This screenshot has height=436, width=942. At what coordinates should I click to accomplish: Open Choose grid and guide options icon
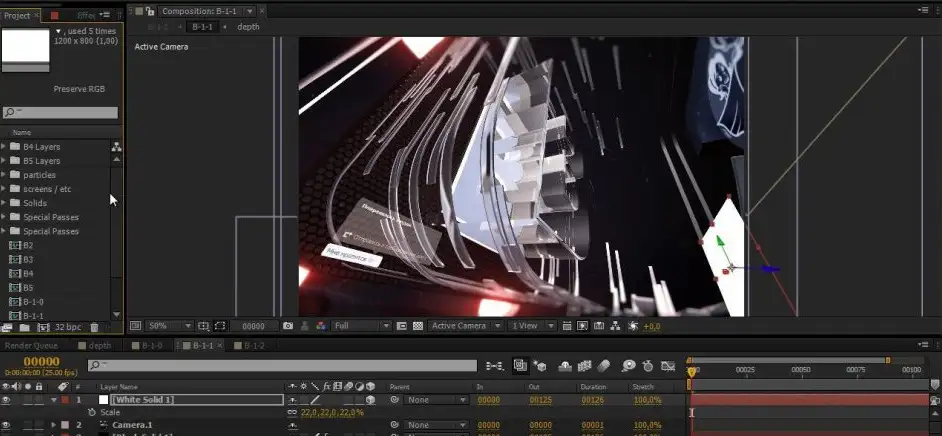(204, 325)
